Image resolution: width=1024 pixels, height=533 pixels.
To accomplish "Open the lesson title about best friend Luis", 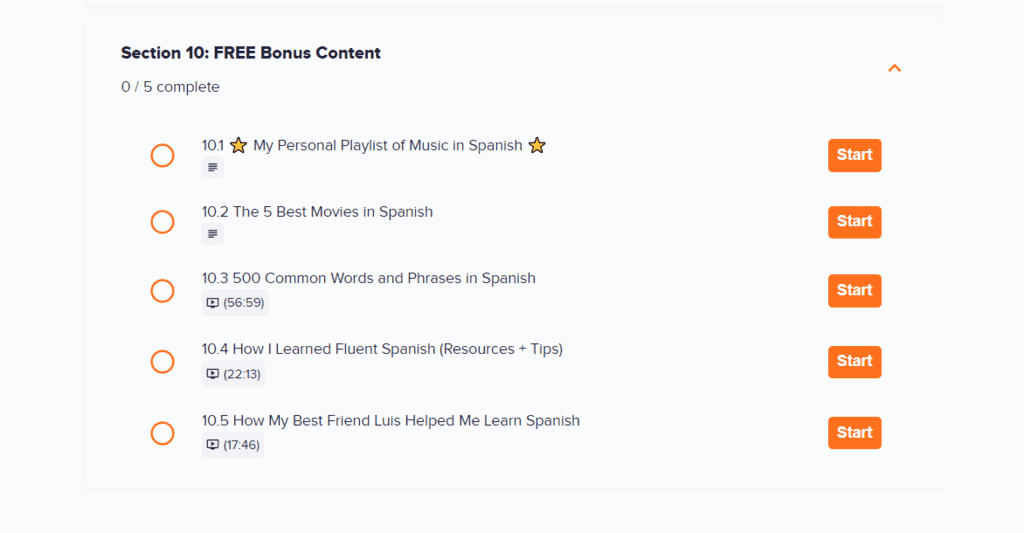I will pos(390,421).
